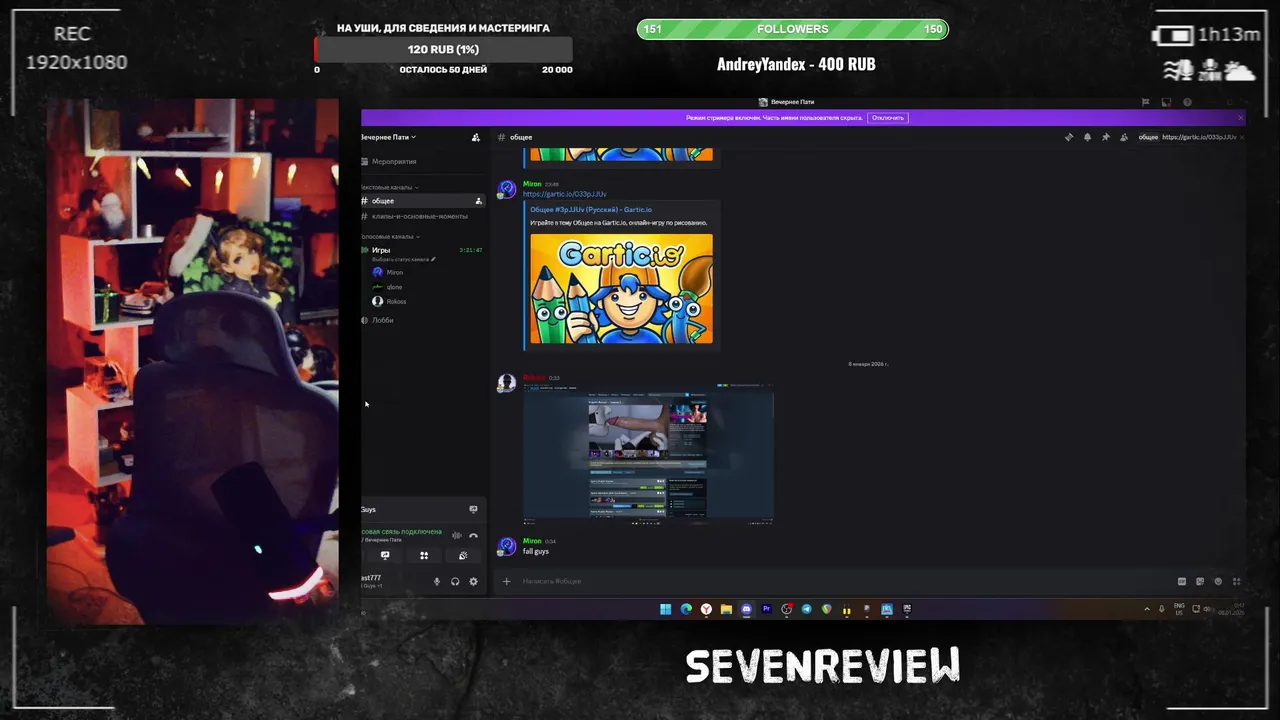Open the emoji picker
This screenshot has height=720, width=1280.
[x=1218, y=581]
